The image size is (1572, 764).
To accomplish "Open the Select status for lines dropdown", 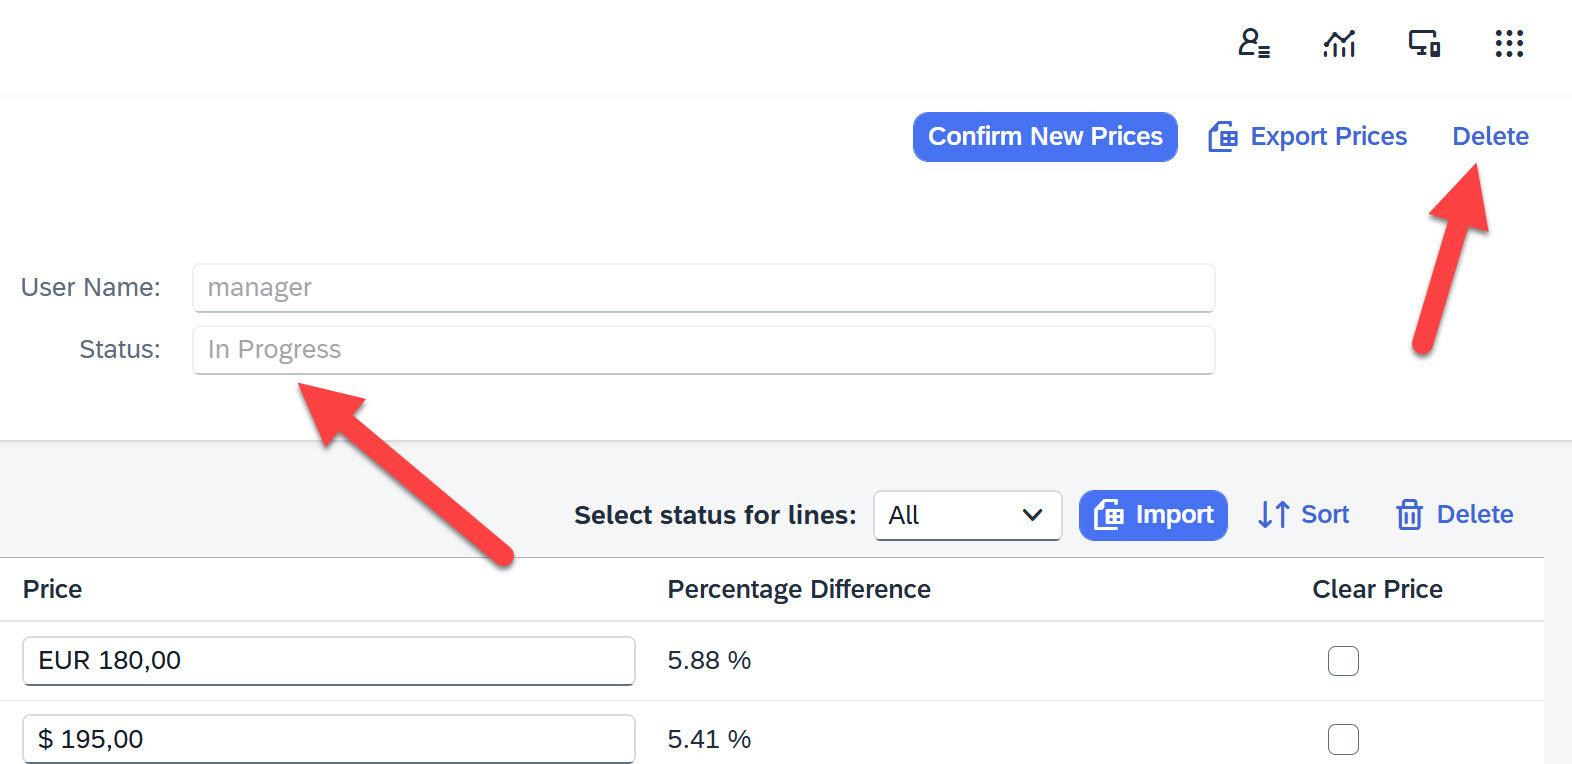I will coord(966,515).
